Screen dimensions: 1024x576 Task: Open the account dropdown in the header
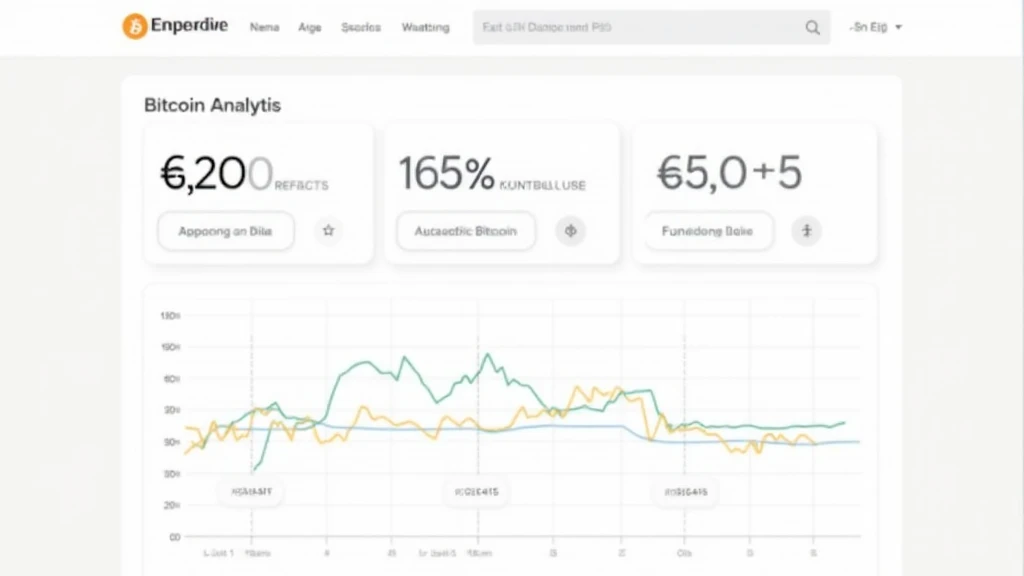pyautogui.click(x=875, y=28)
